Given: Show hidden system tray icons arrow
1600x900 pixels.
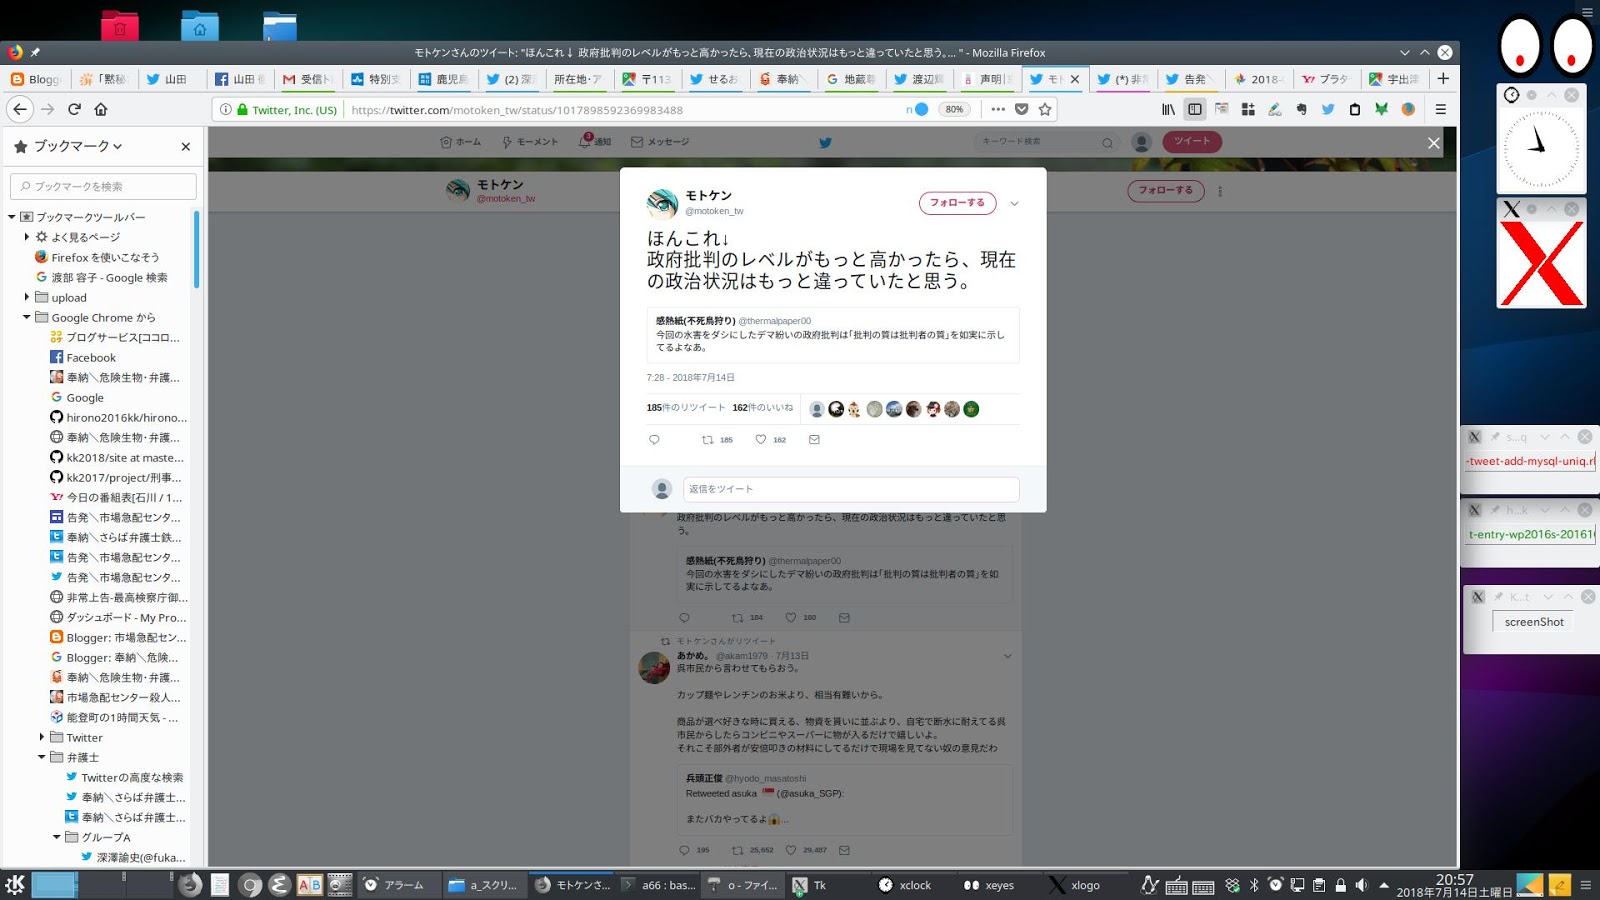Looking at the screenshot, I should click(x=1384, y=885).
